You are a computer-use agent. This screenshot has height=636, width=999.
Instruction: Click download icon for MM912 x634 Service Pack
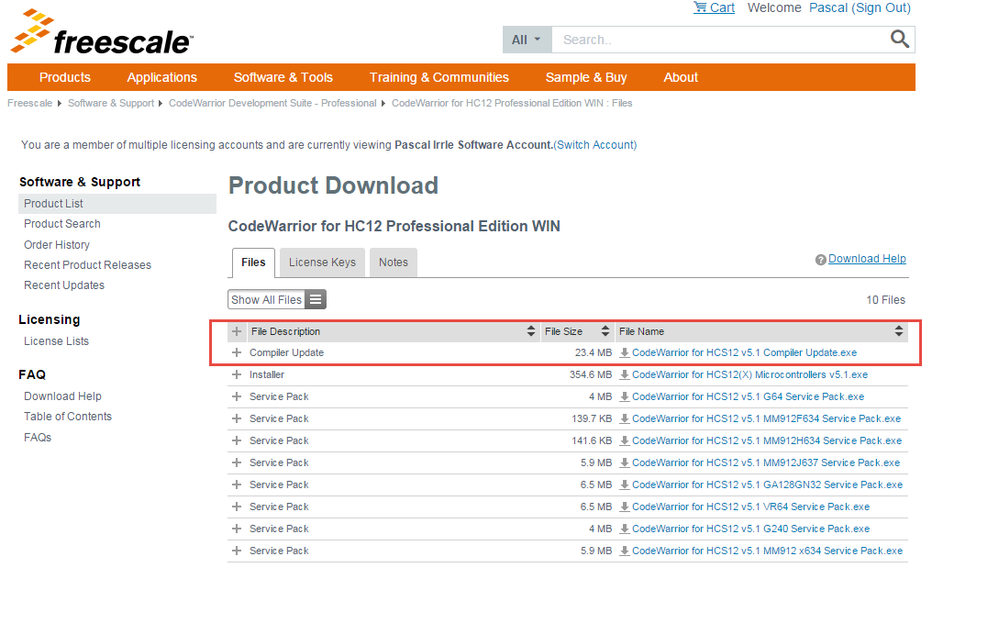[624, 551]
